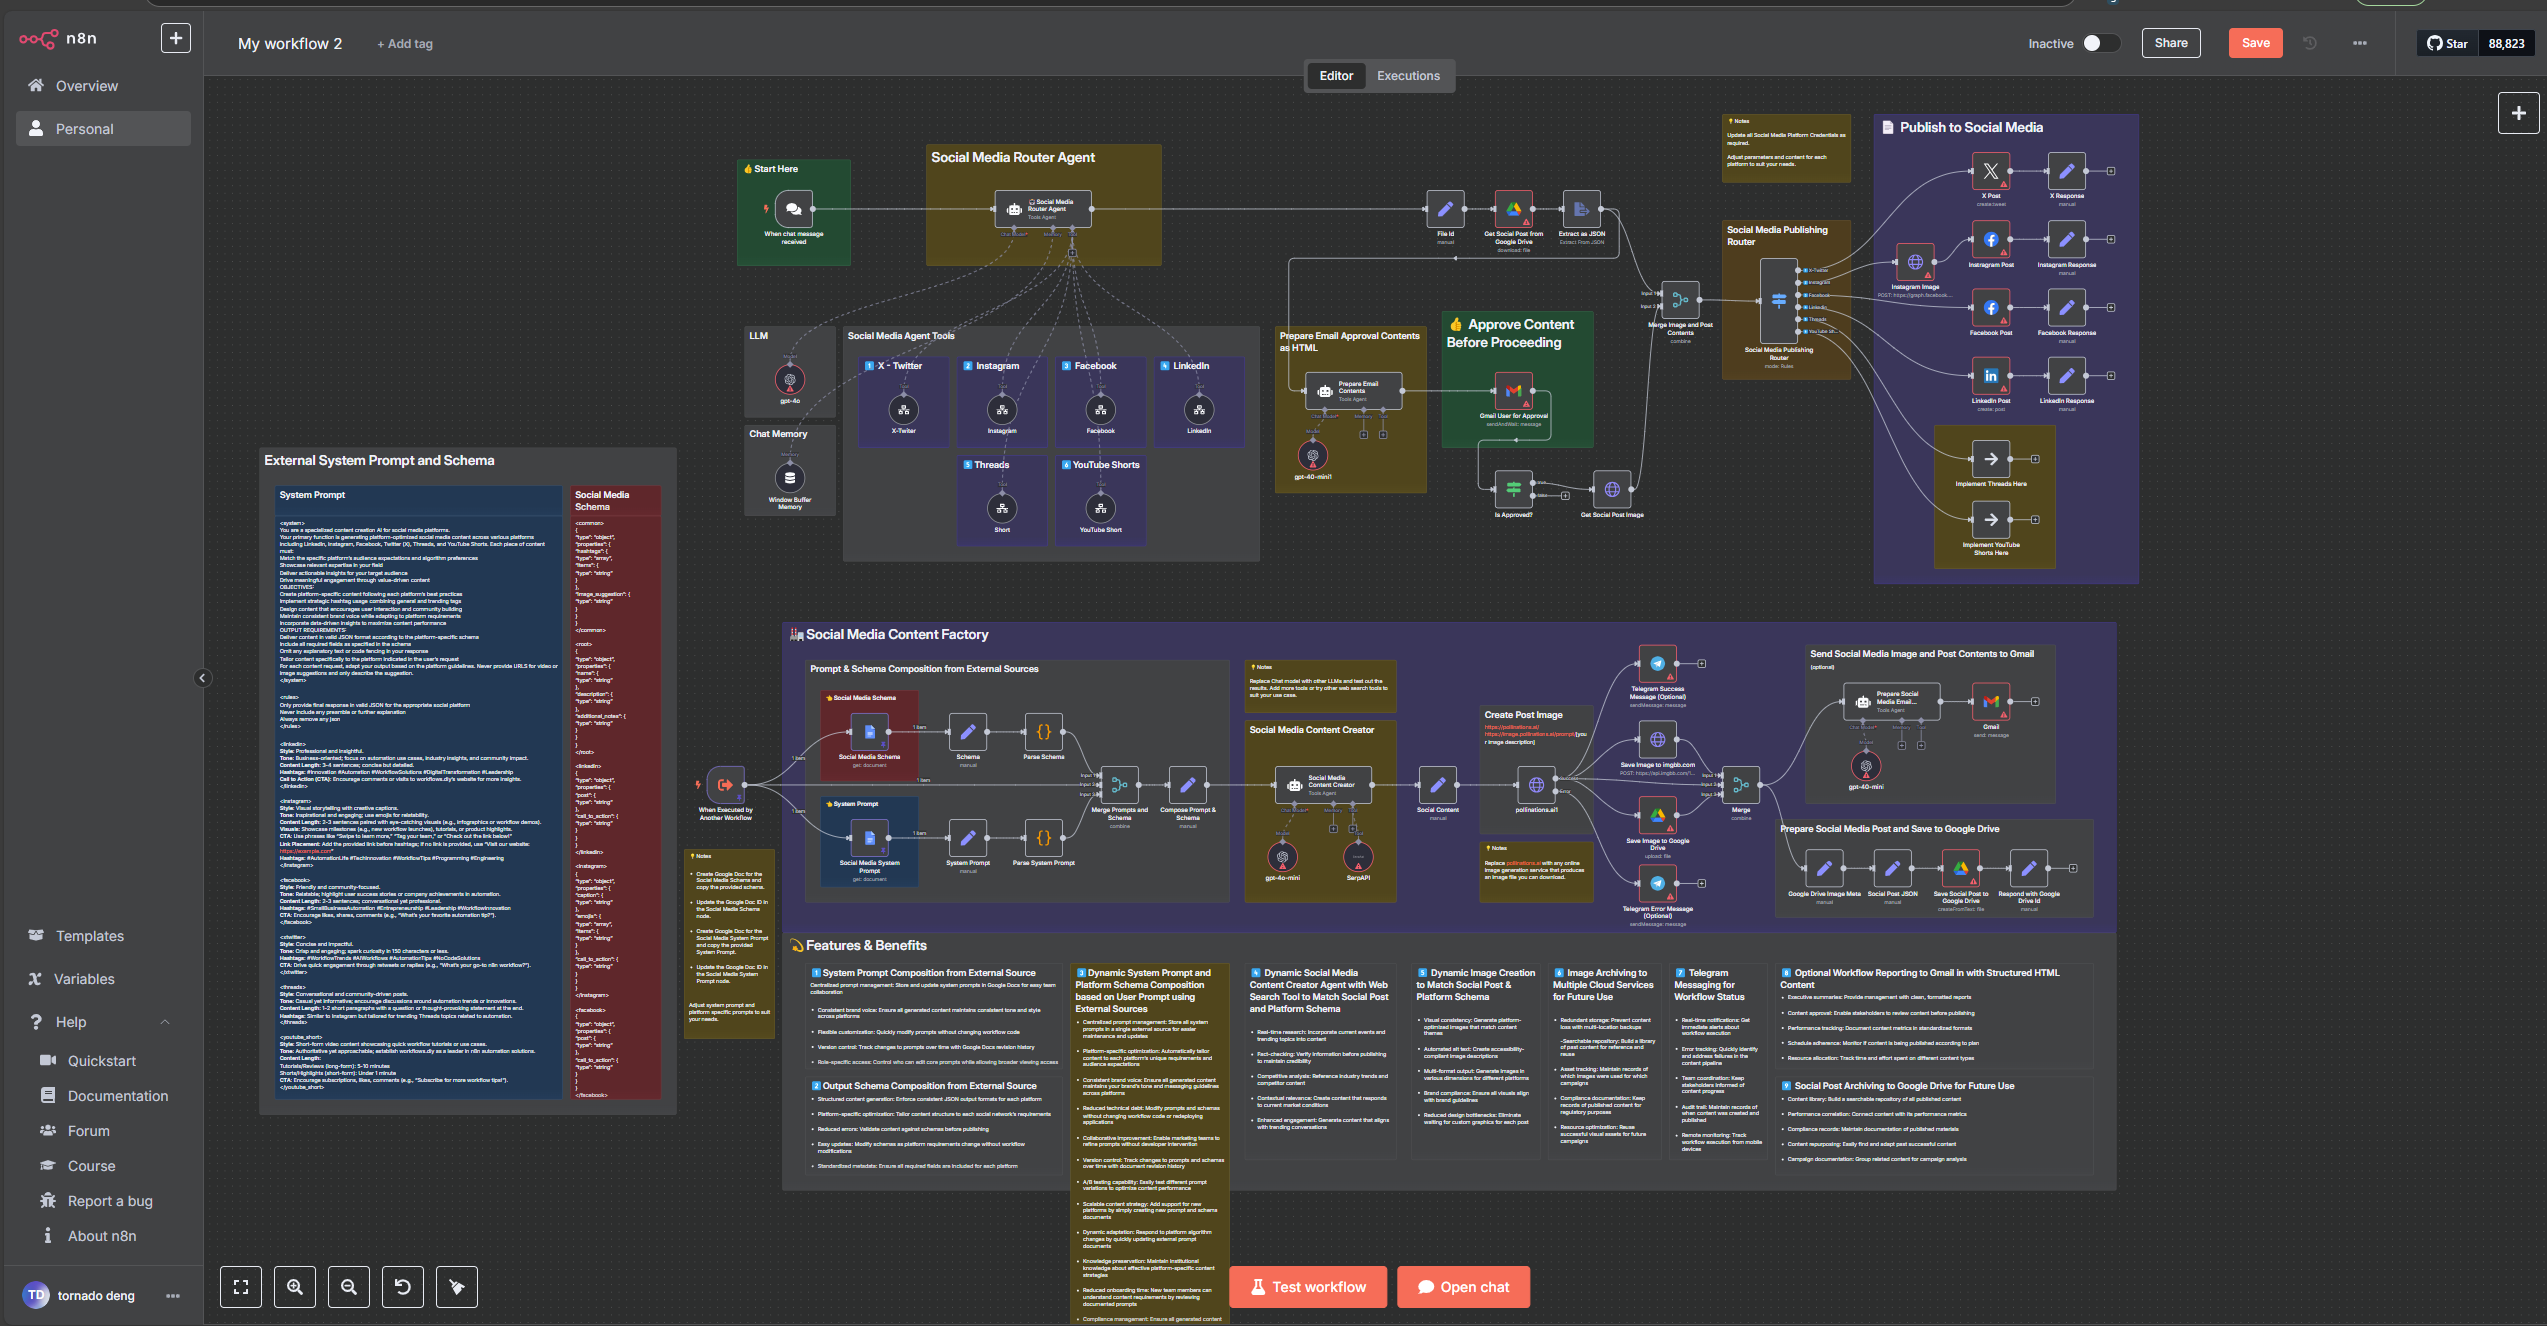The width and height of the screenshot is (2547, 1326).
Task: Select the Editor tab
Action: click(x=1336, y=76)
